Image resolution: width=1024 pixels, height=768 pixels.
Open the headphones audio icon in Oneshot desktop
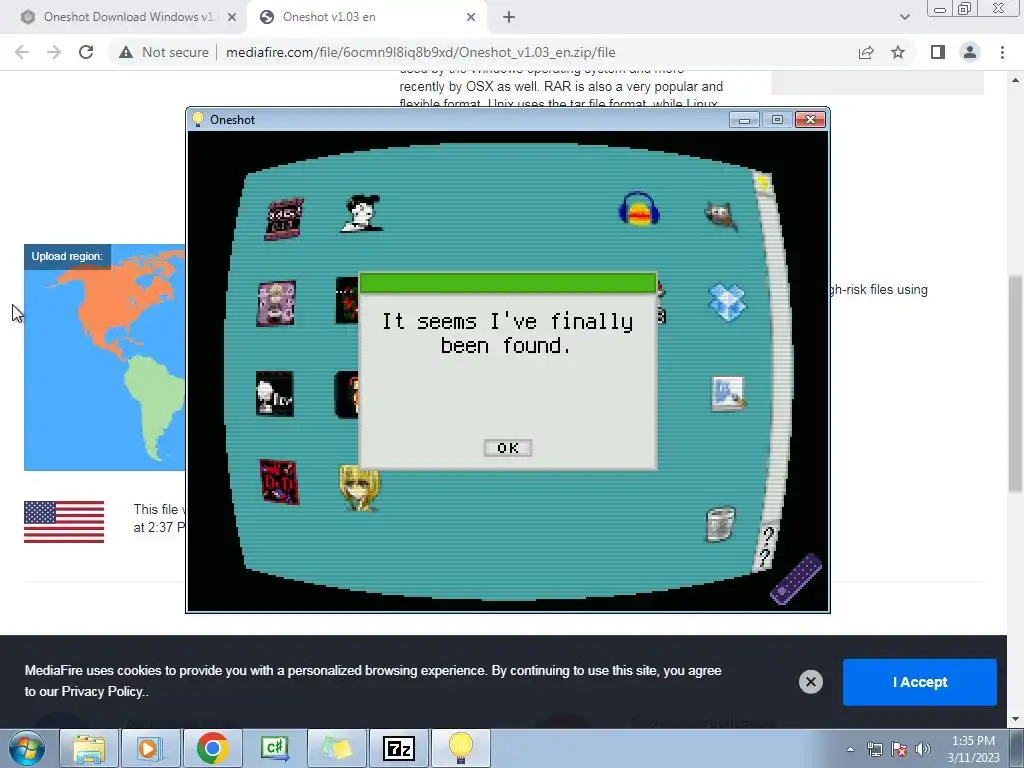pos(639,210)
